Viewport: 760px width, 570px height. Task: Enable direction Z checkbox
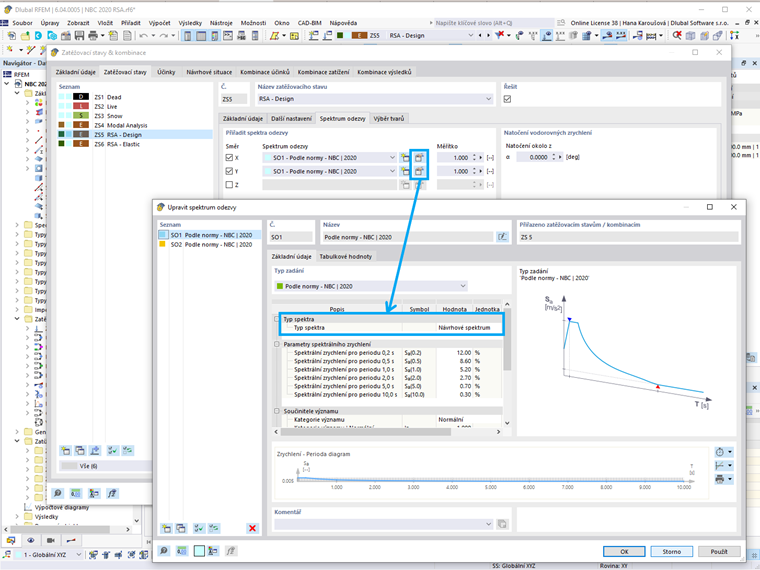[229, 185]
